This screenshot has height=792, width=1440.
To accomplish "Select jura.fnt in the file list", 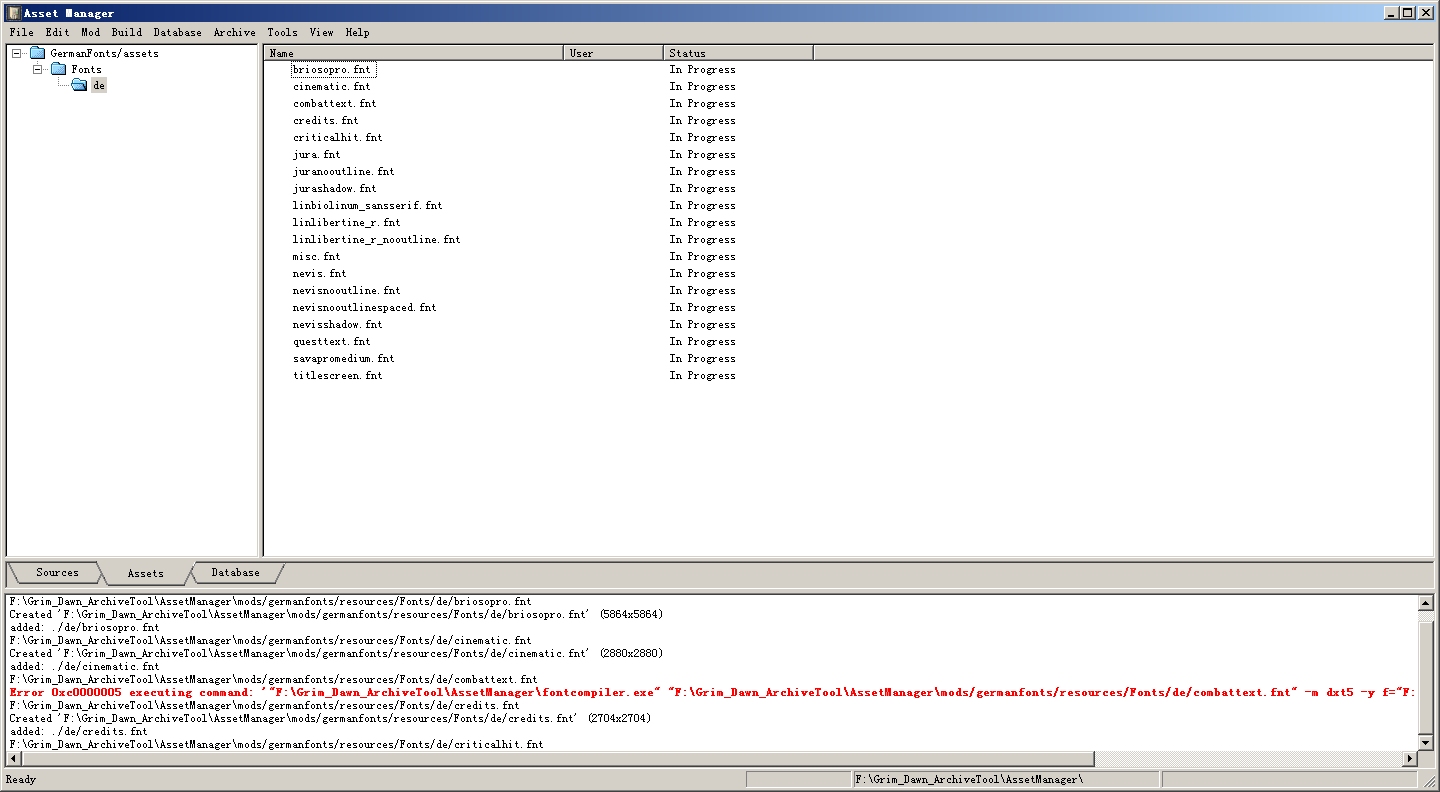I will click(316, 155).
